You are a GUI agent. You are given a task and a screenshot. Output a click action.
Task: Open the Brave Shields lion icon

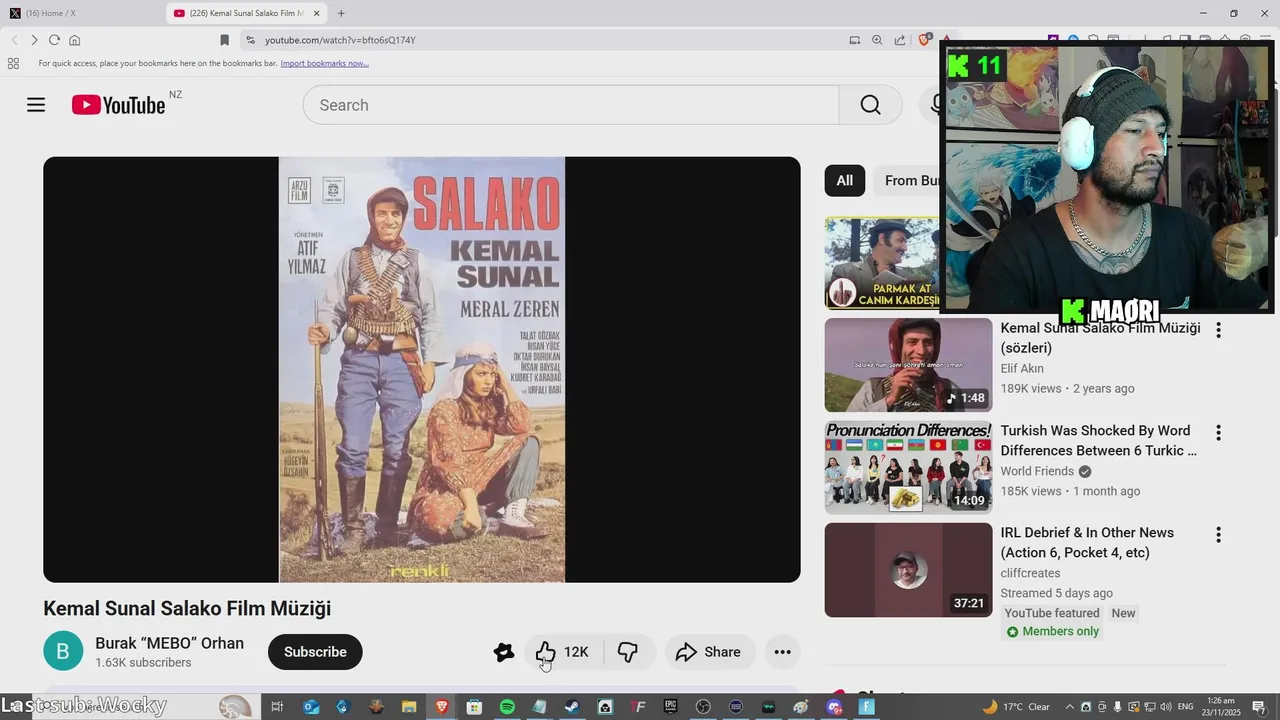click(925, 40)
